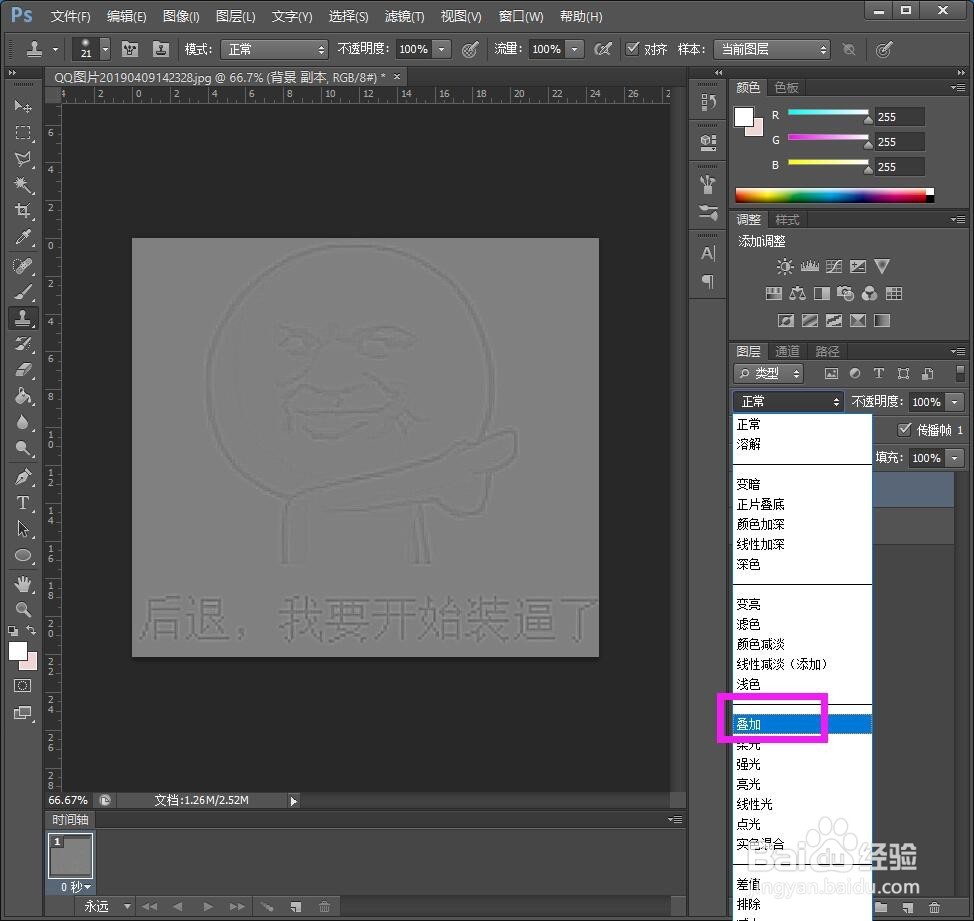This screenshot has width=974, height=921.
Task: Select the Rectangular Marquee tool
Action: click(x=22, y=132)
